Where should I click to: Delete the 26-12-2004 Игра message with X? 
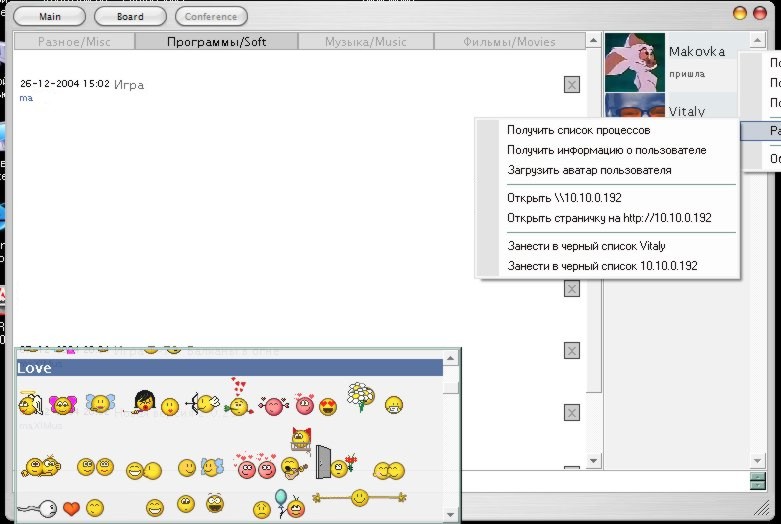(572, 85)
